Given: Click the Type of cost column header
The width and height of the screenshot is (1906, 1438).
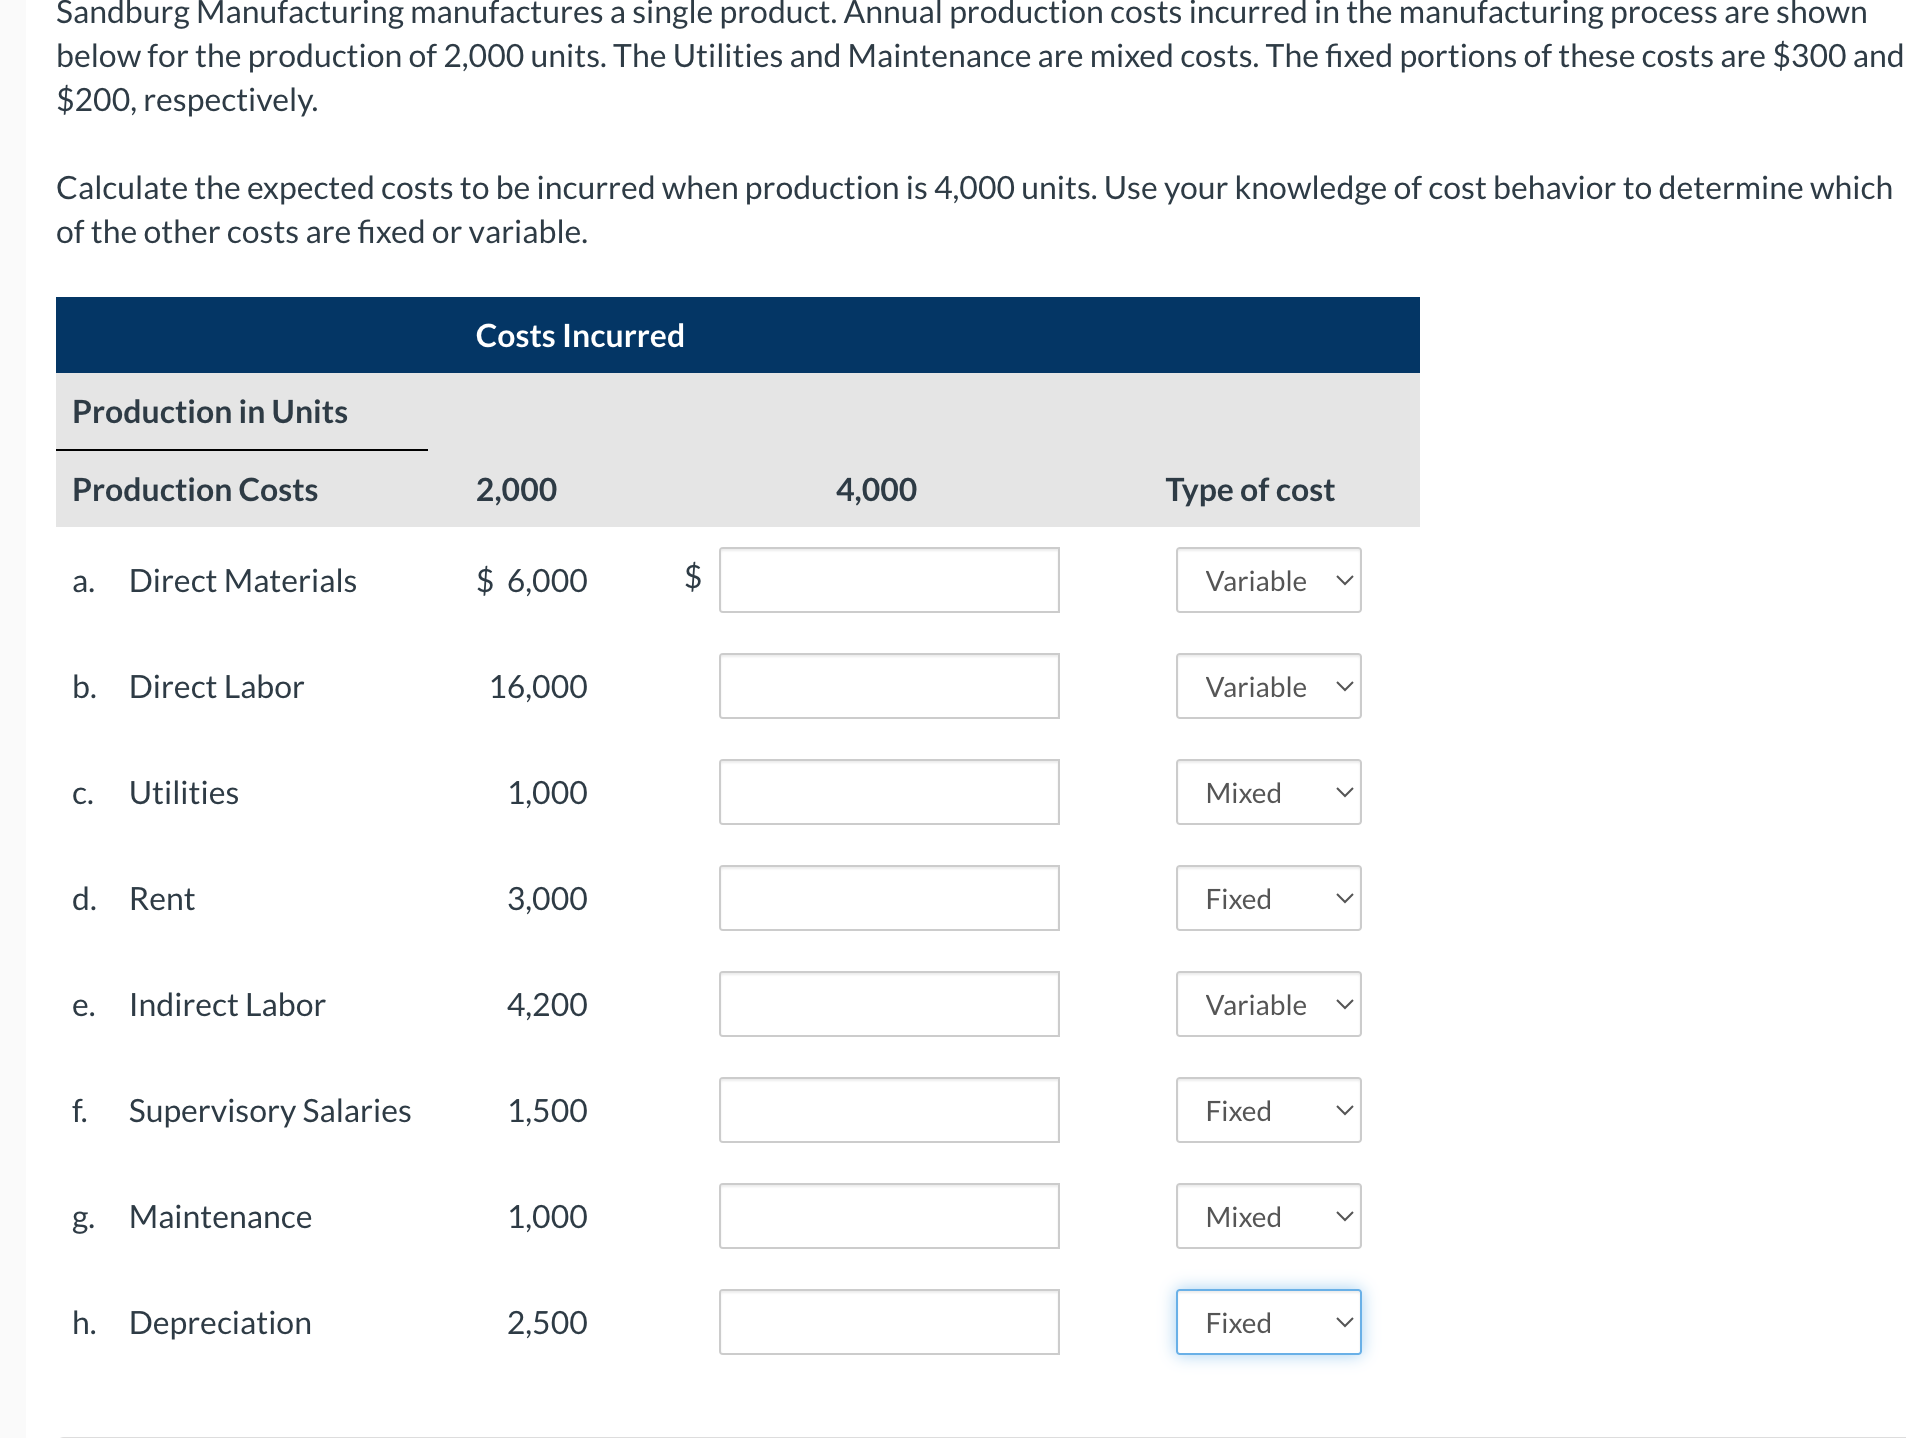Looking at the screenshot, I should tap(1250, 490).
